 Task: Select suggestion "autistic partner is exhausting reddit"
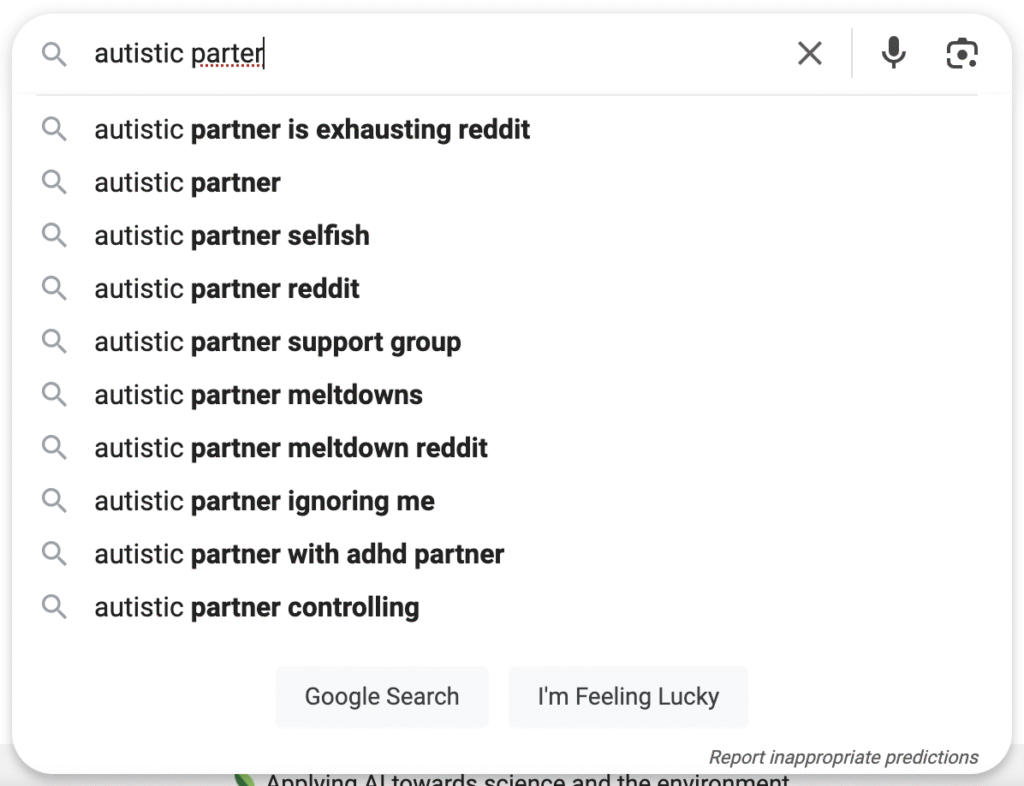tap(312, 130)
